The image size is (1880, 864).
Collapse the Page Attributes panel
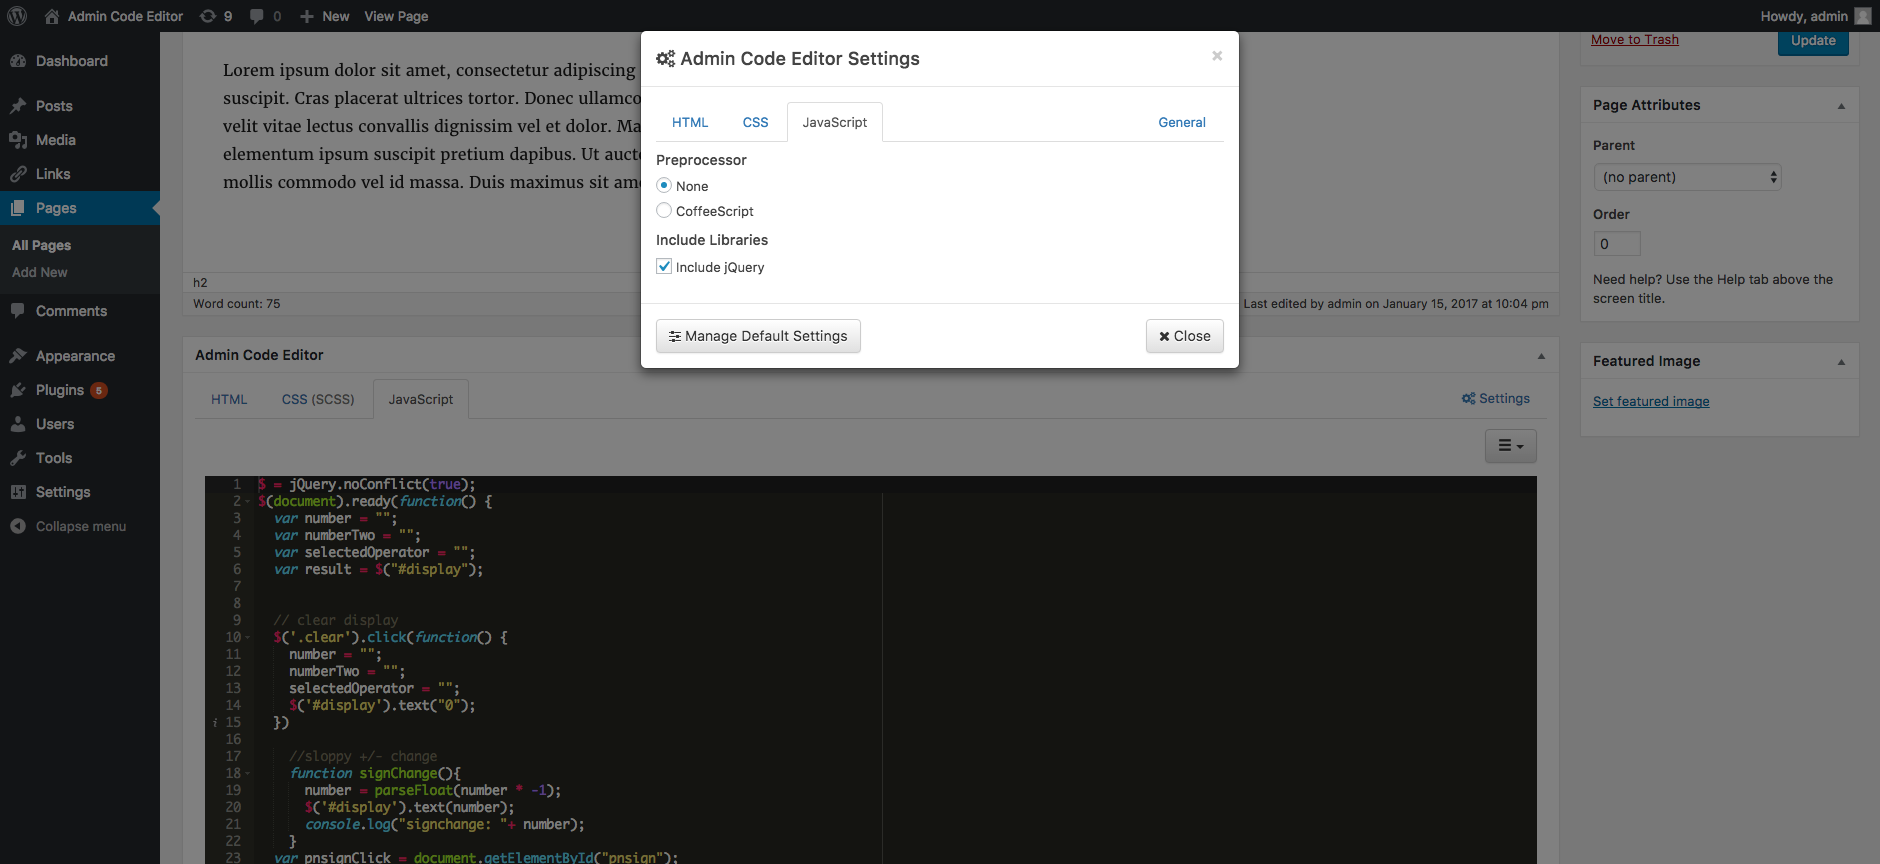click(x=1841, y=106)
